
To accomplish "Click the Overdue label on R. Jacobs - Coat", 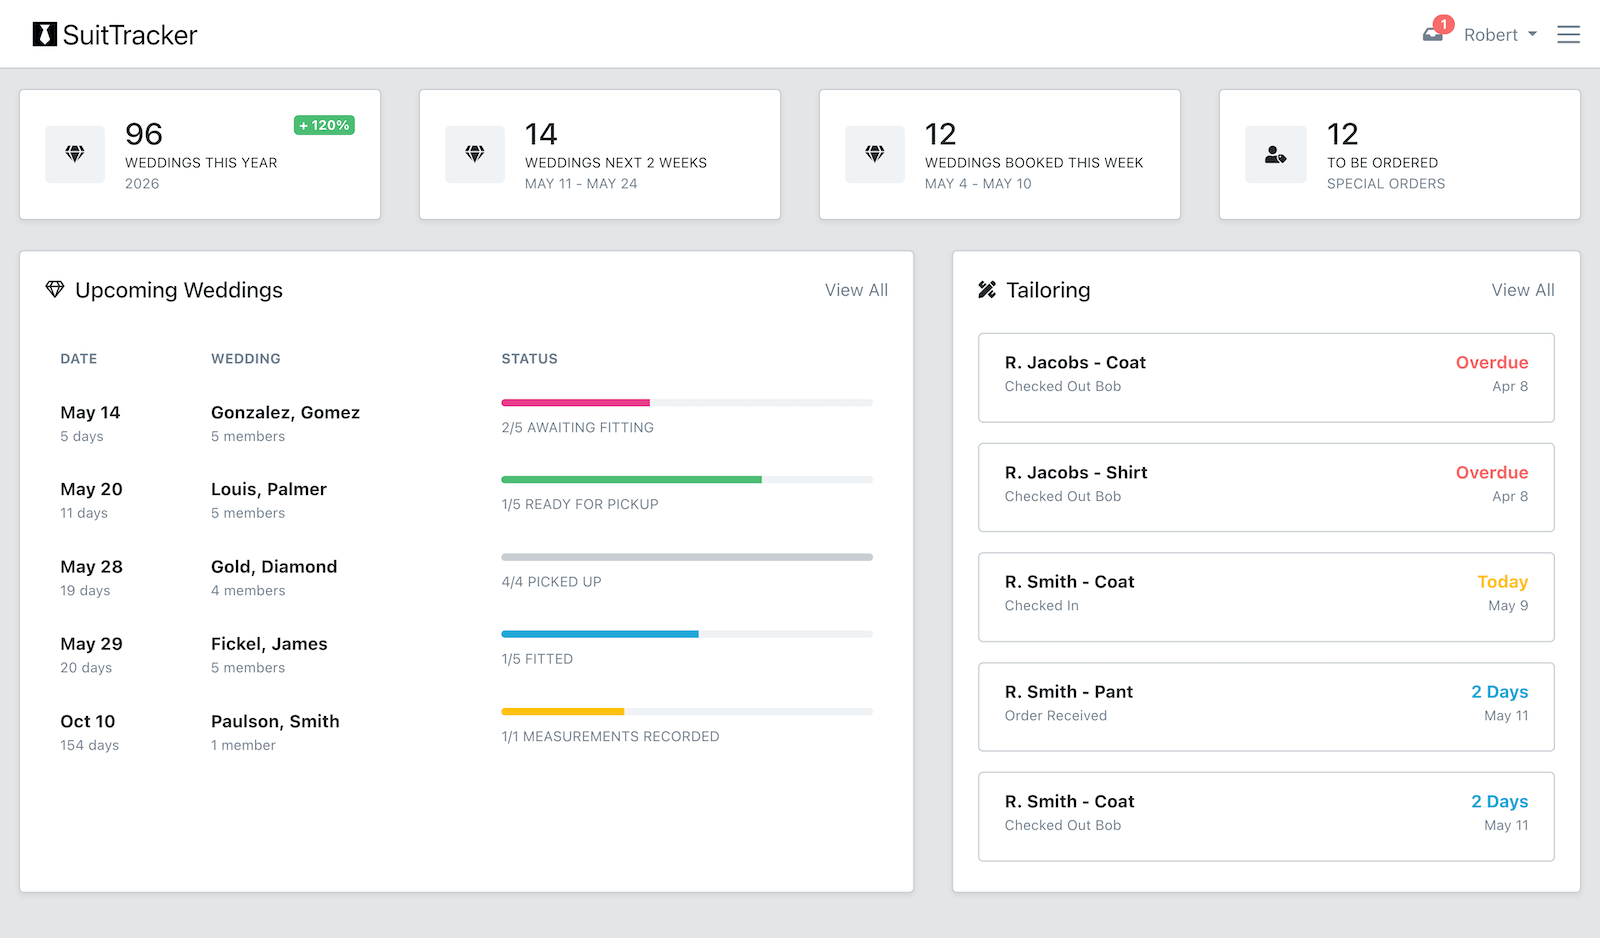I will [x=1492, y=363].
